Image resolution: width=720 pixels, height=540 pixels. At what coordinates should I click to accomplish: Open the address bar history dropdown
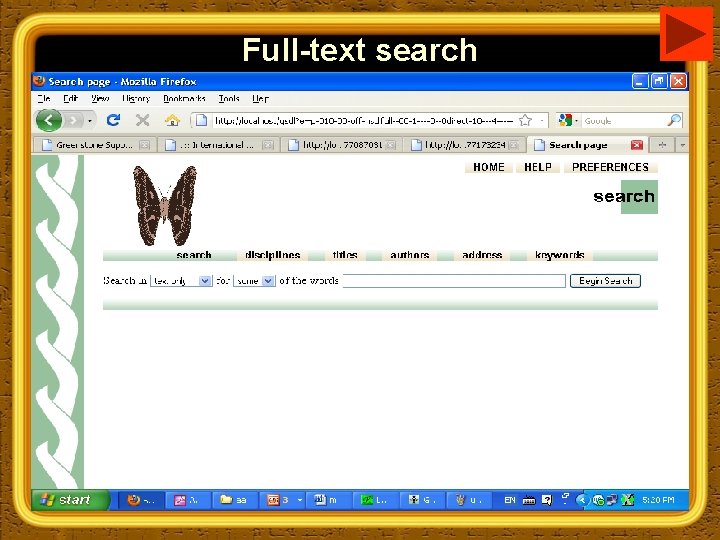[542, 120]
